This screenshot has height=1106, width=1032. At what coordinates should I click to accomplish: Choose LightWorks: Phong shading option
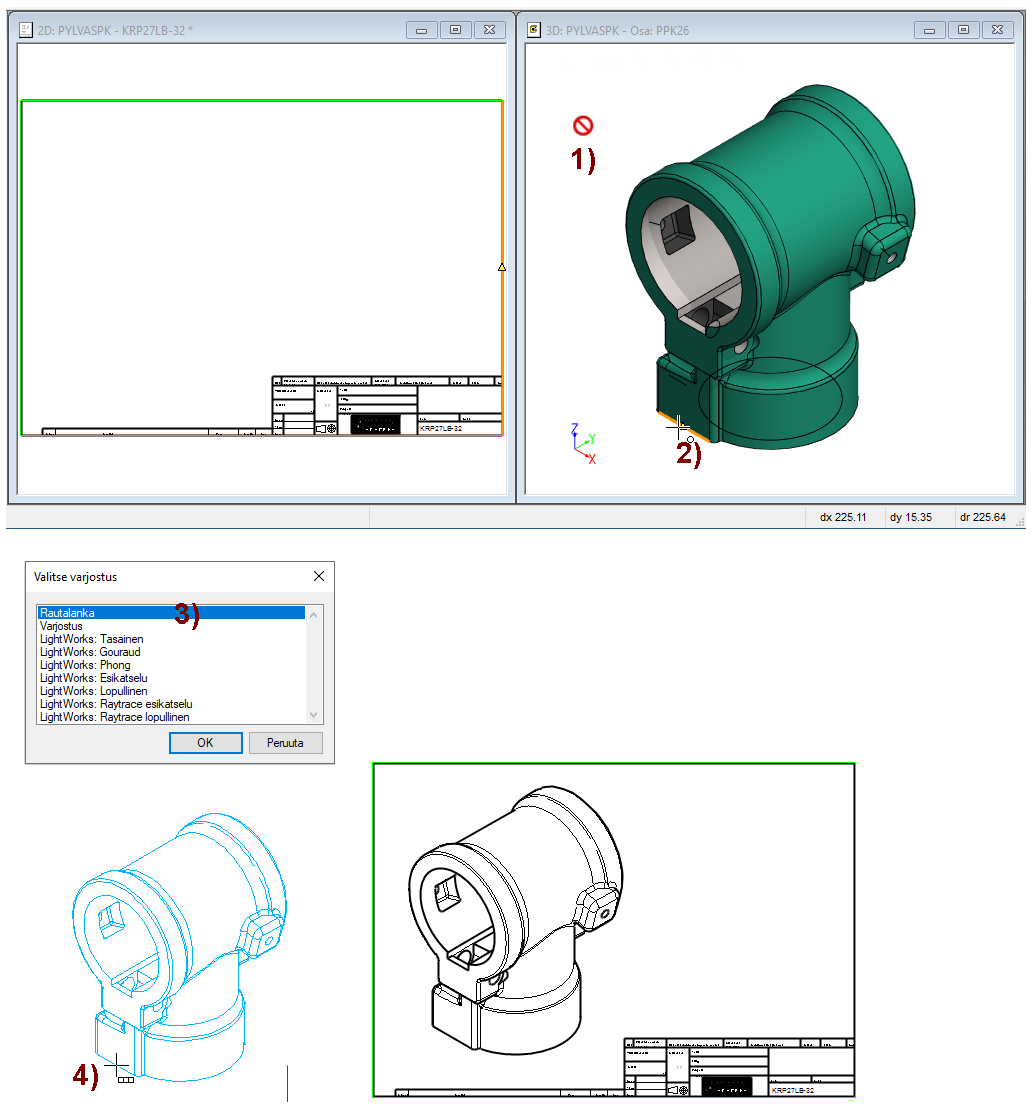coord(85,665)
